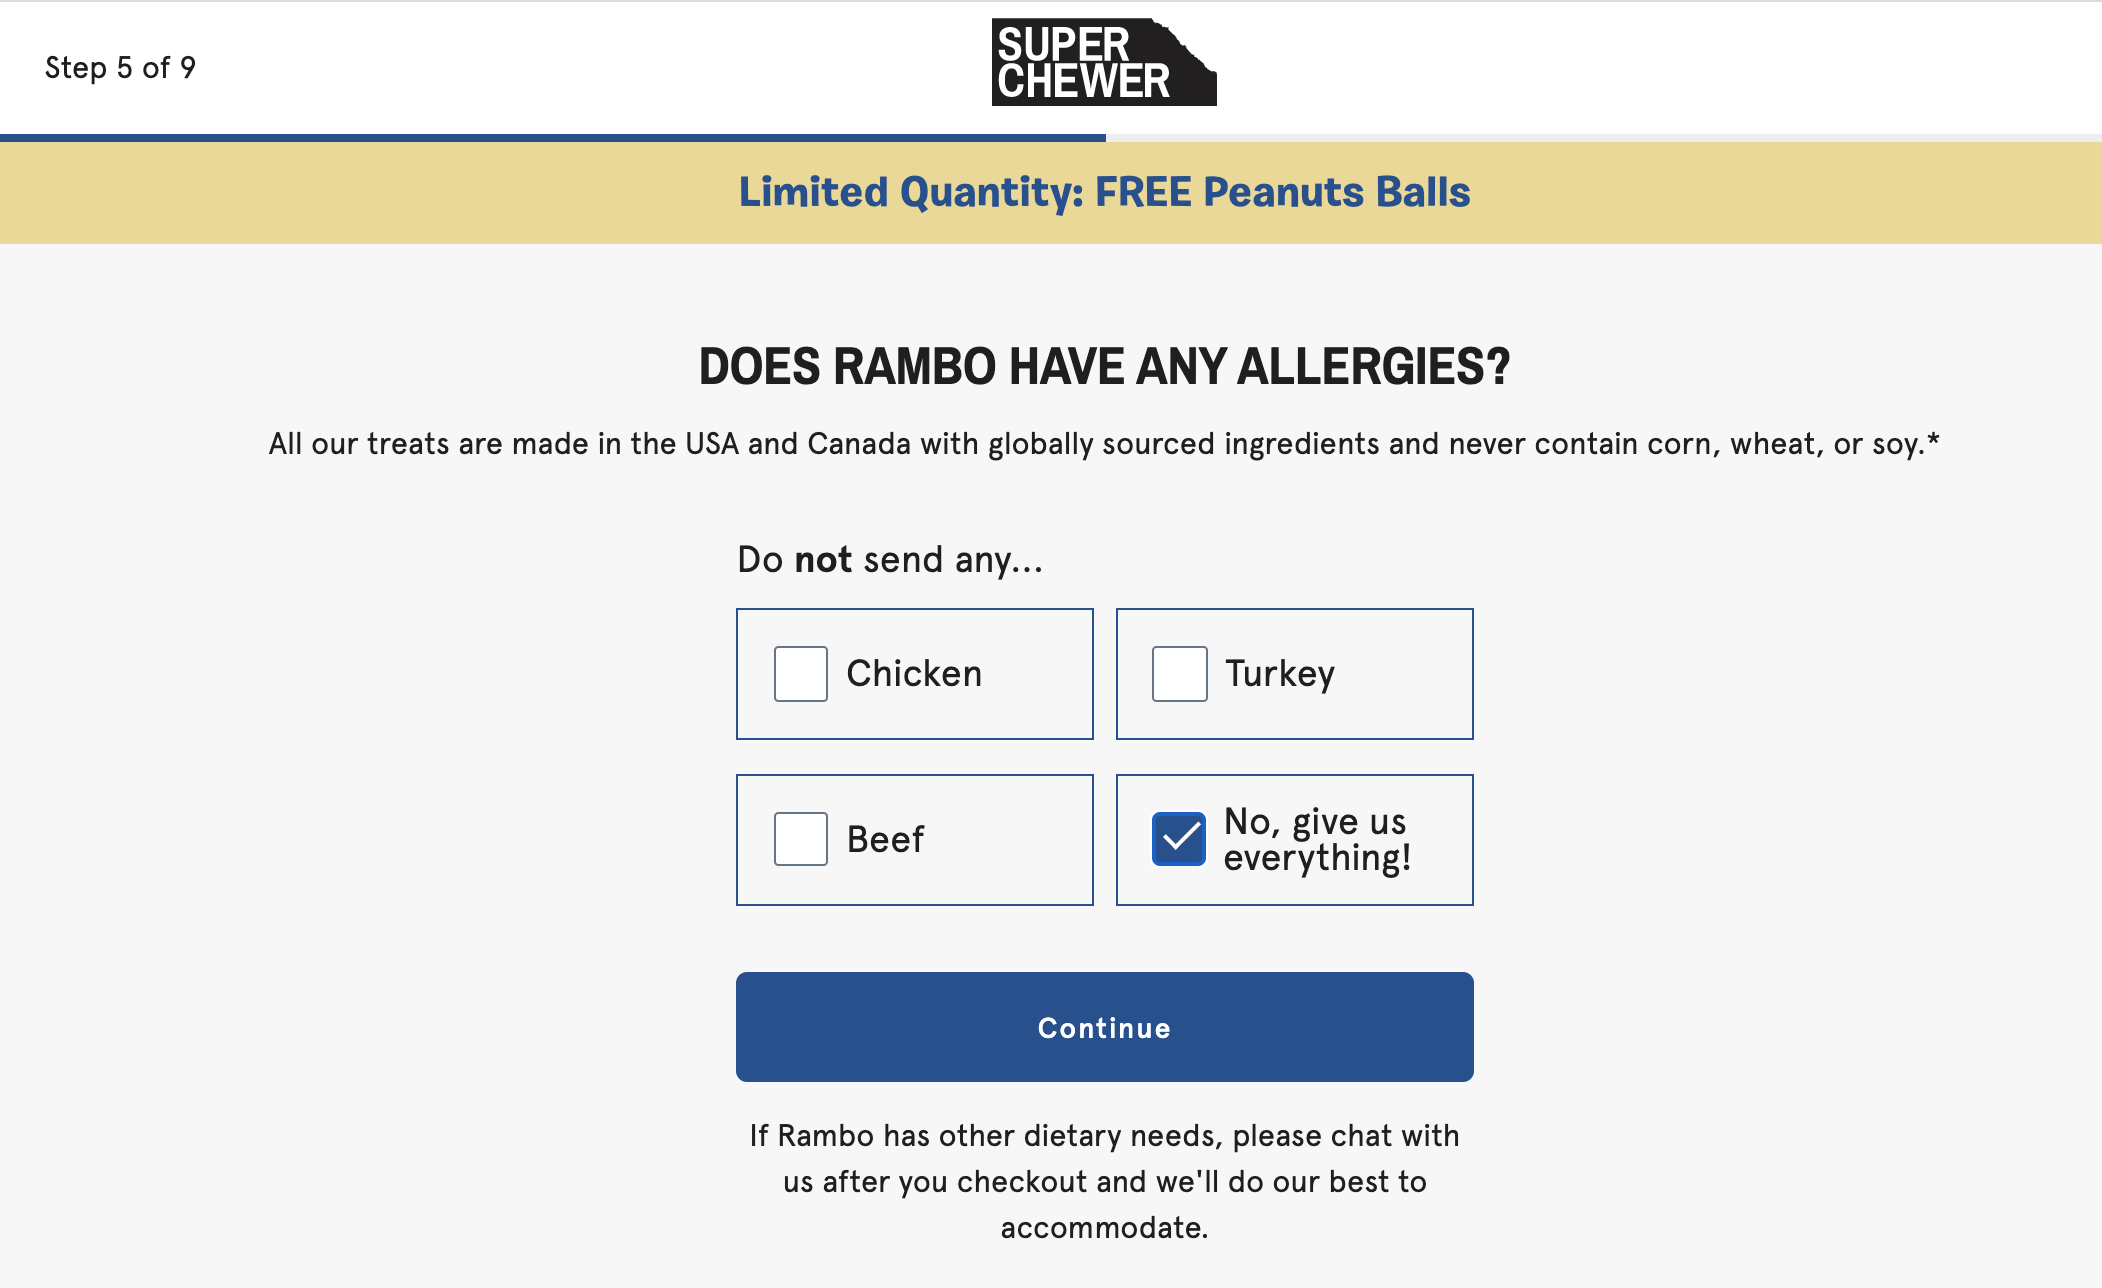Screen dimensions: 2102x1288
Task: Click the 'other dietary needs' note below Continue
Action: click(1104, 1182)
